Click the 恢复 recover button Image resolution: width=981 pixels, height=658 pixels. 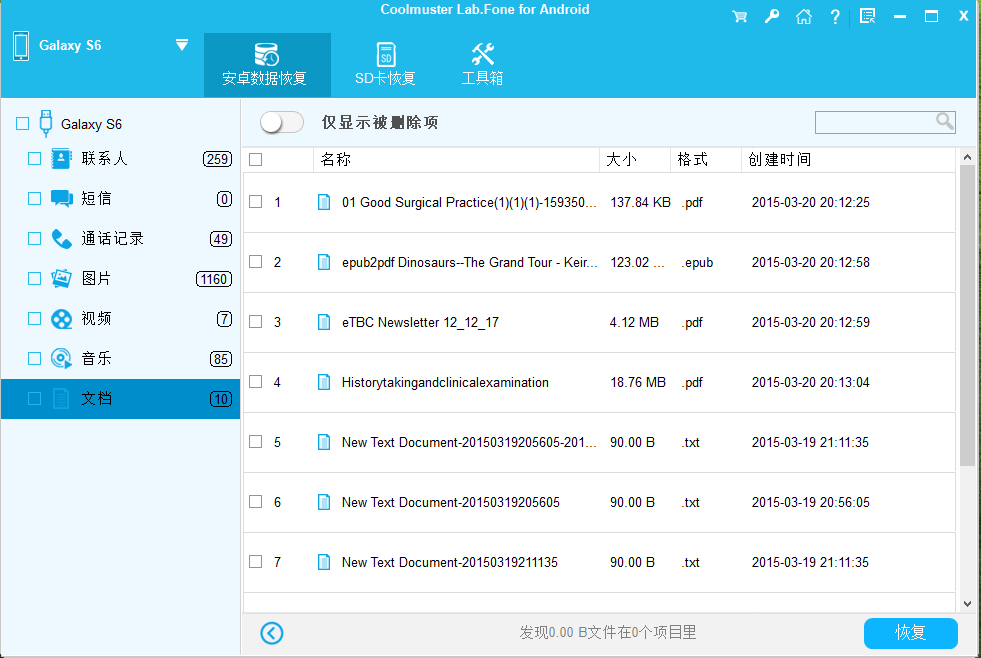911,633
